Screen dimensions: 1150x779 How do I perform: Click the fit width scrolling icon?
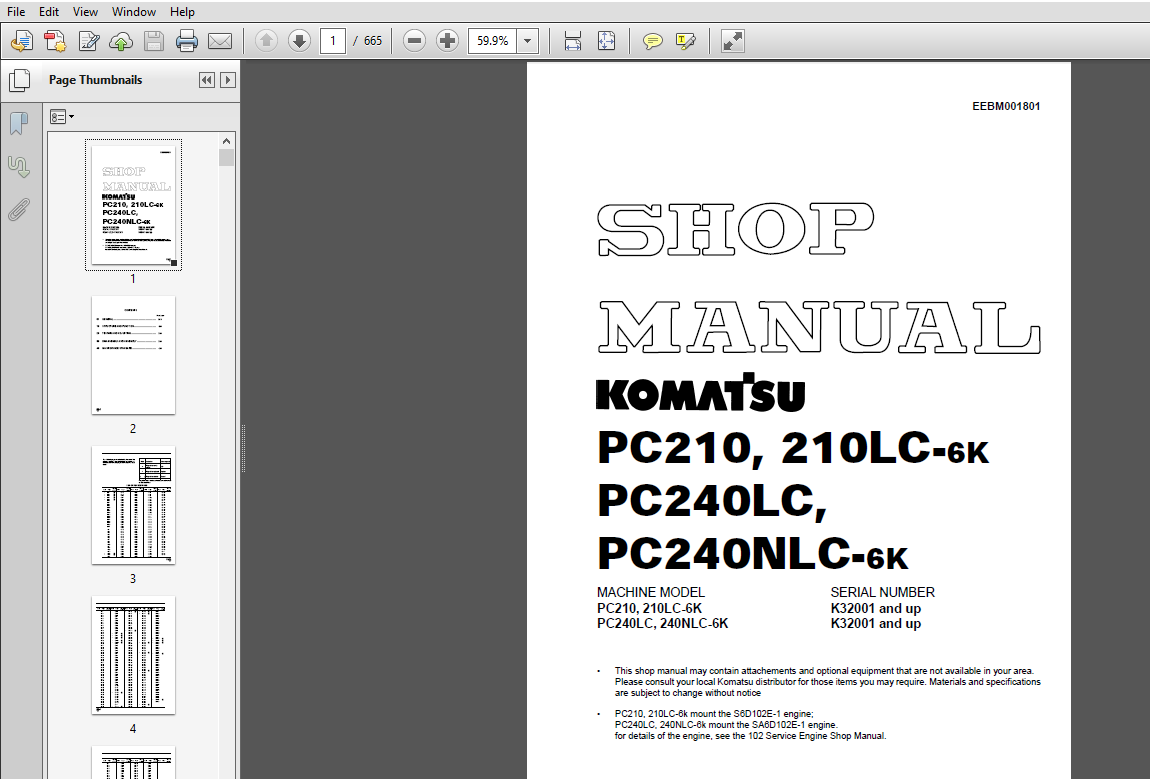coord(573,41)
